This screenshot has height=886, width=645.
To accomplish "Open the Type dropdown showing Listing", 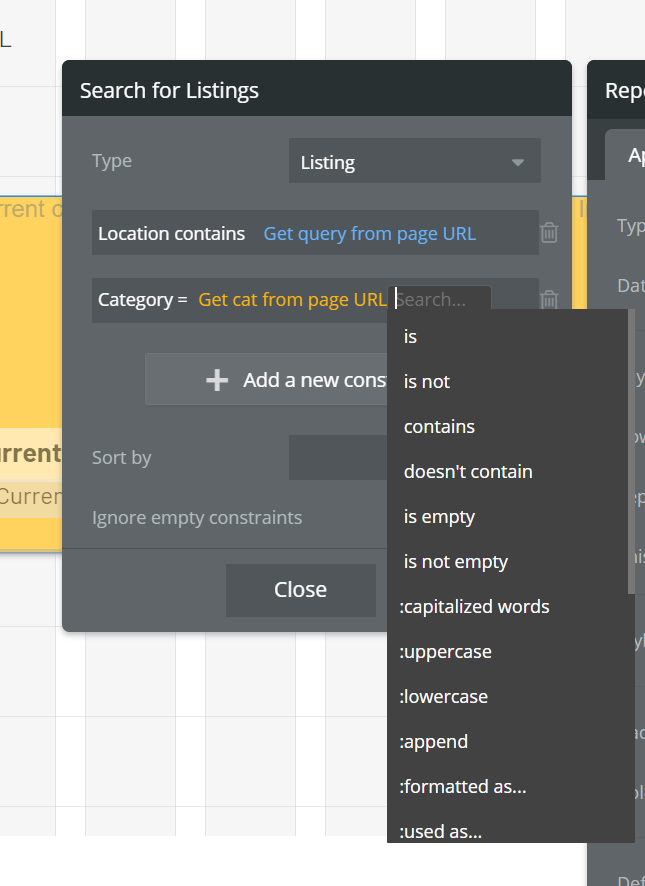I will 414,162.
